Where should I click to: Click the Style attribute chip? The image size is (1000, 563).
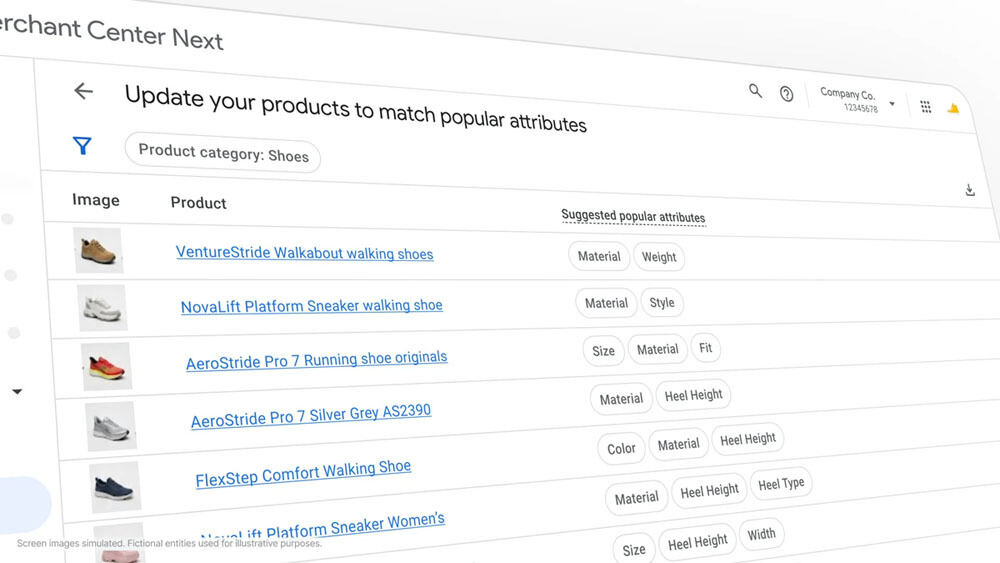pos(662,302)
